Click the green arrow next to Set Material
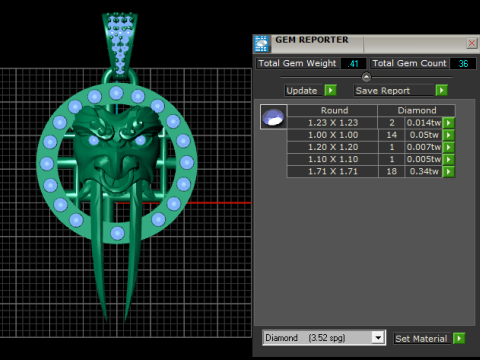The image size is (480, 360). coord(459,339)
